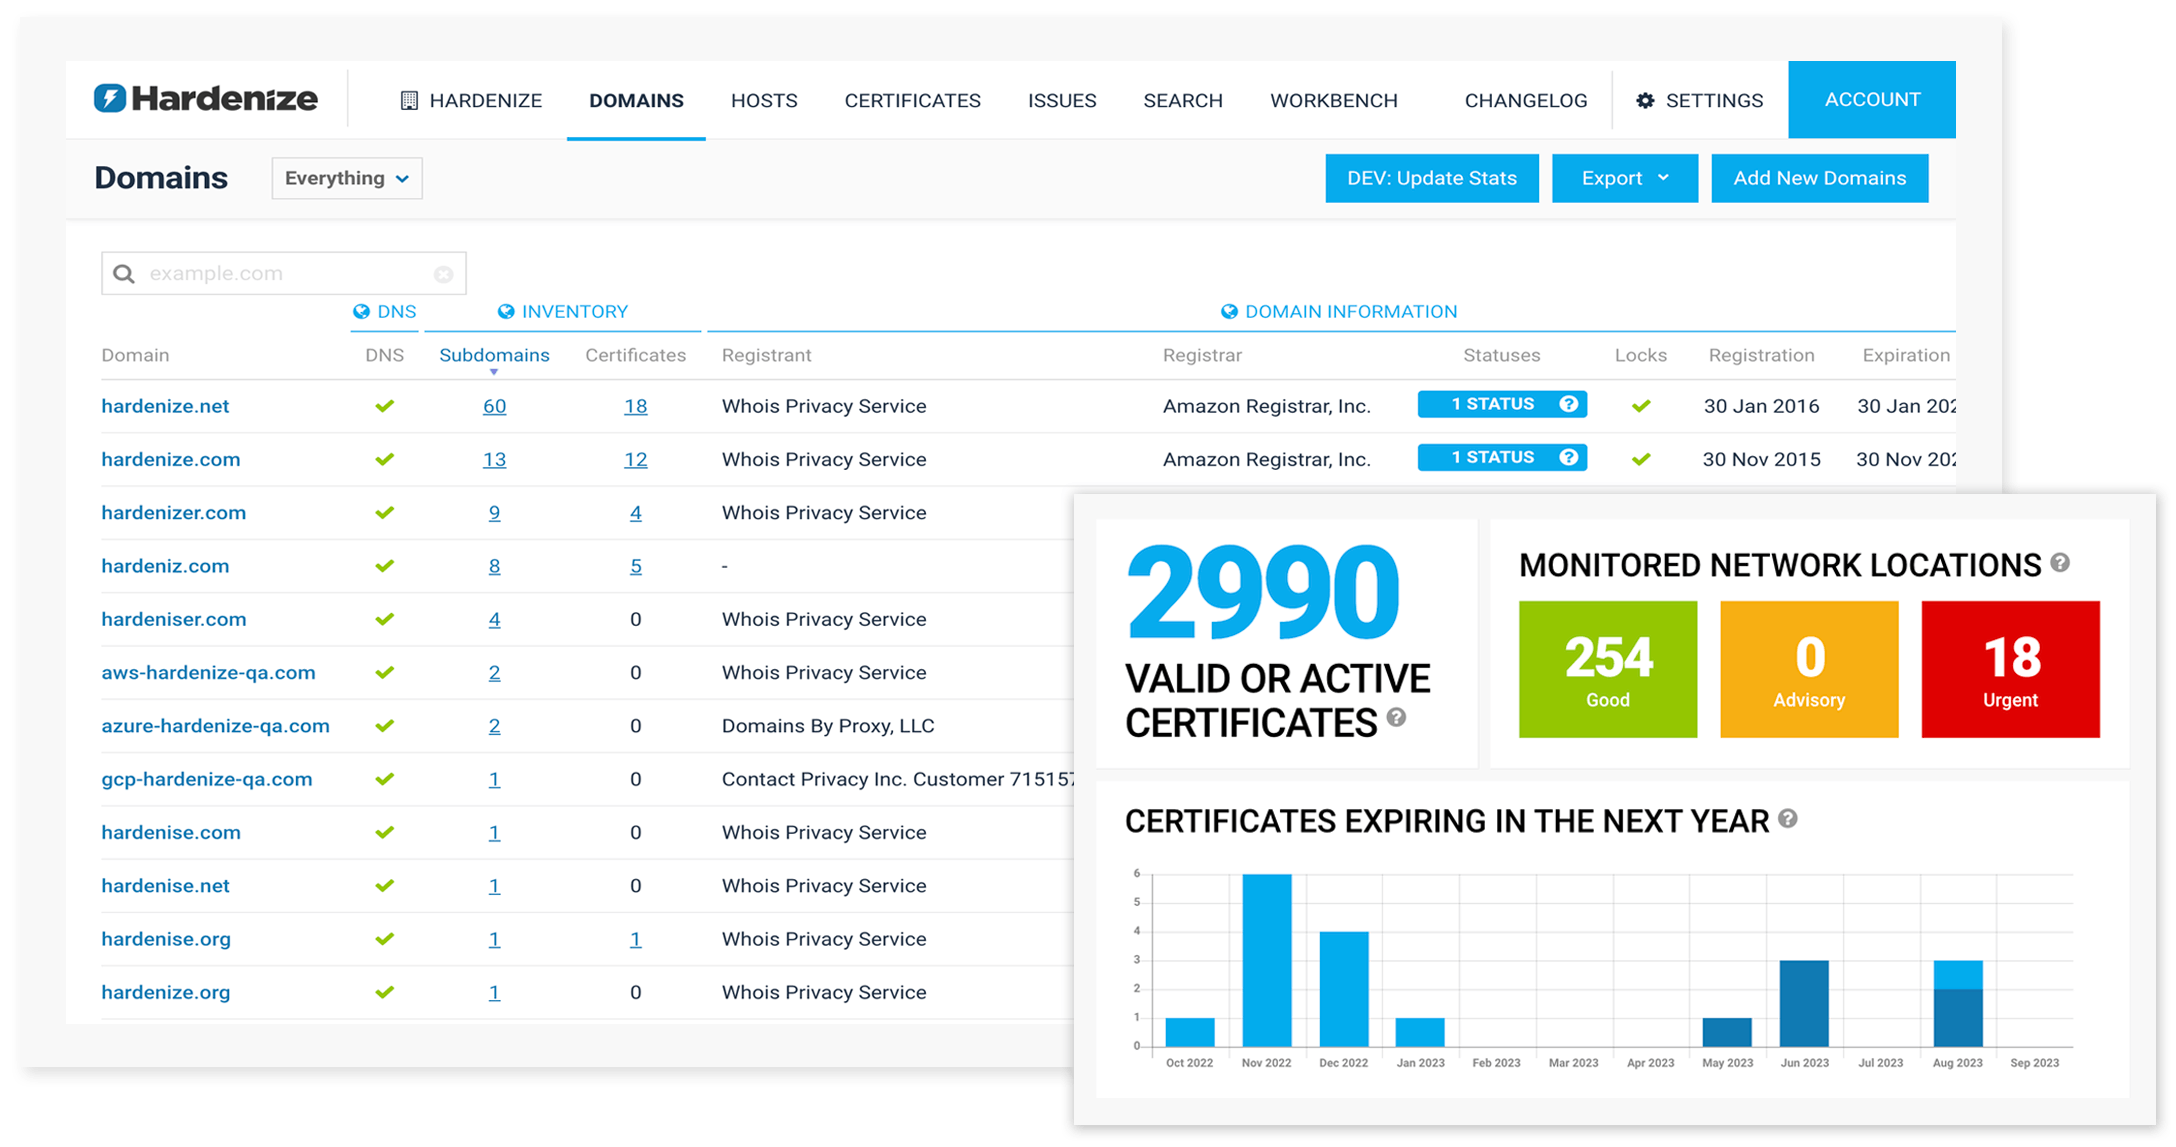The height and width of the screenshot is (1147, 2176).
Task: Click the green 254 Good tile
Action: pos(1608,669)
